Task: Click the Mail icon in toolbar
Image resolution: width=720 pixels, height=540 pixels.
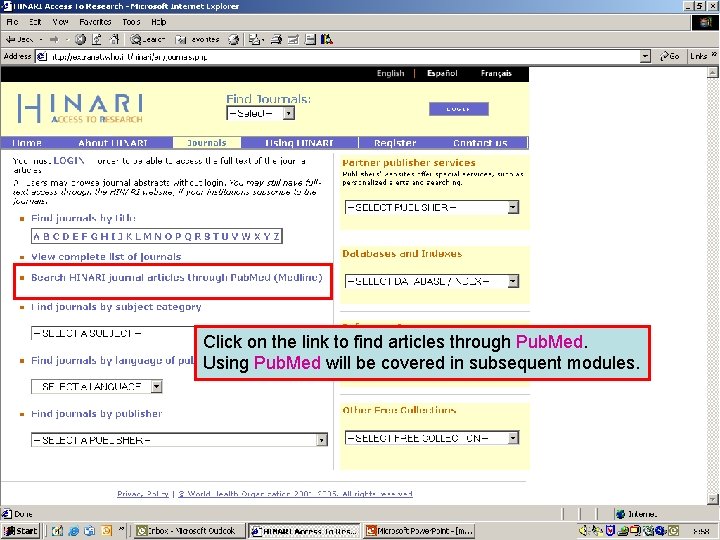Action: pos(256,39)
